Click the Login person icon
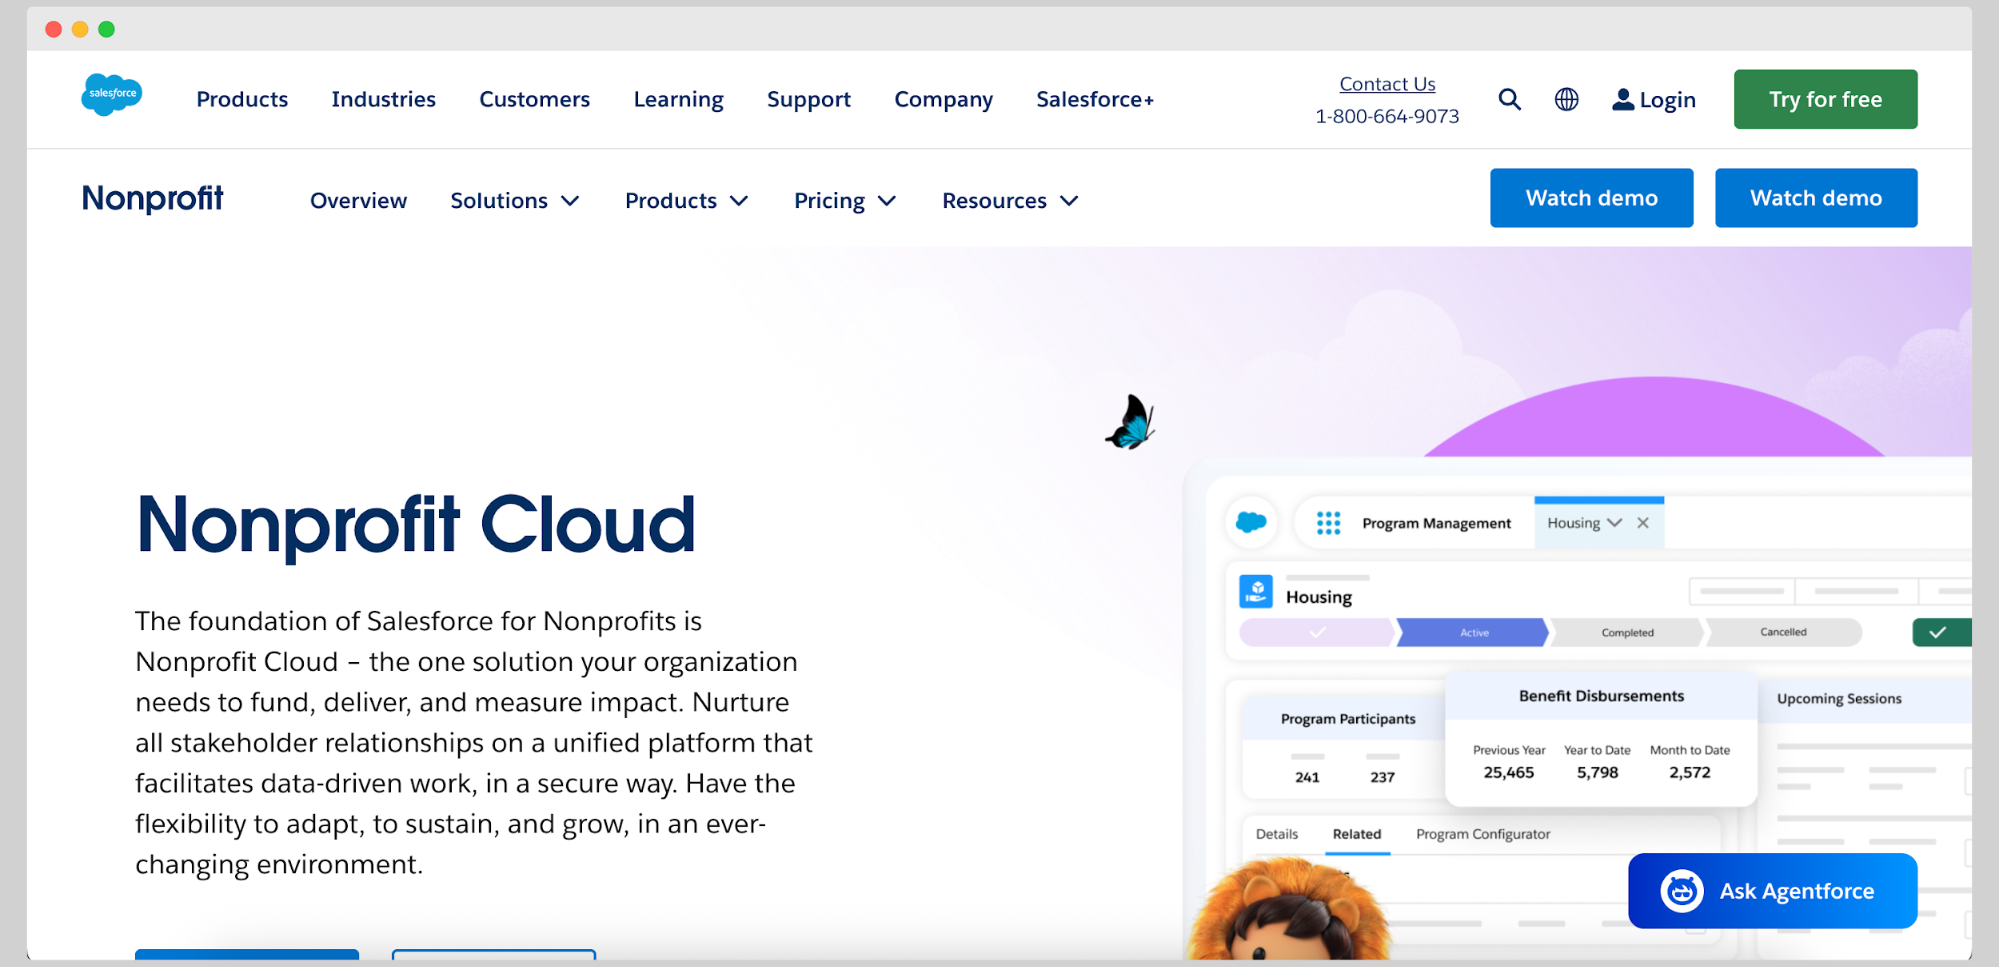 1623,99
